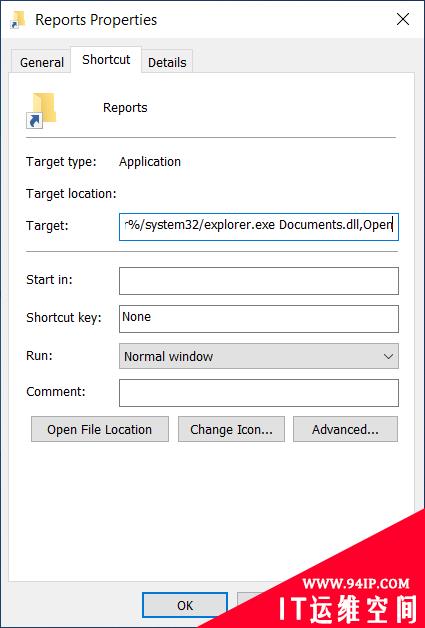Switch to the General tab
425x628 pixels.
click(x=42, y=62)
